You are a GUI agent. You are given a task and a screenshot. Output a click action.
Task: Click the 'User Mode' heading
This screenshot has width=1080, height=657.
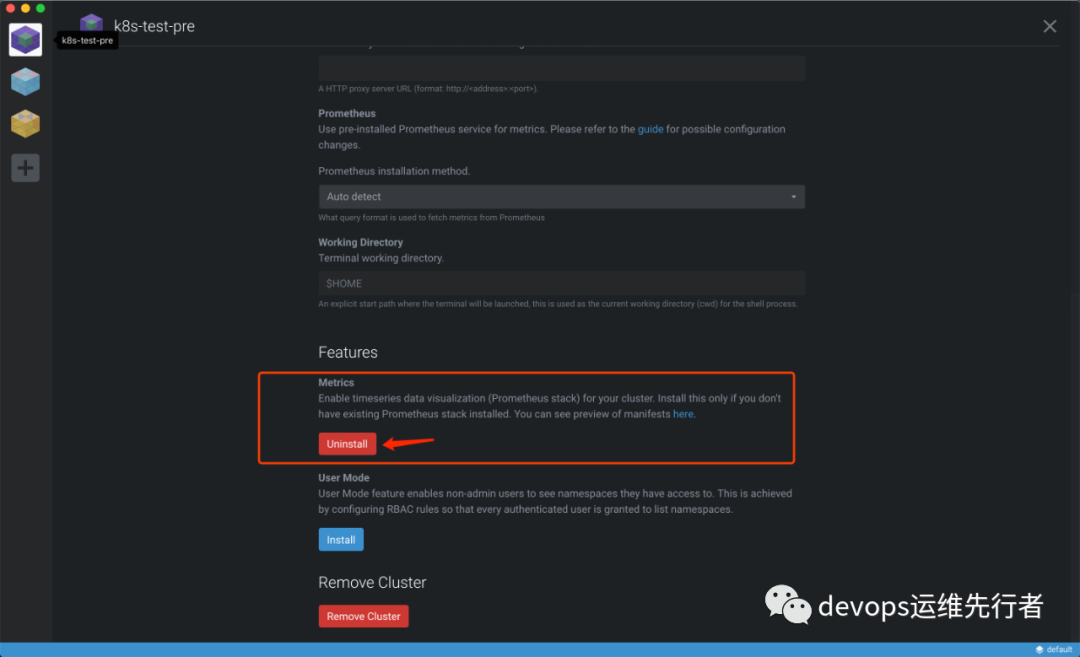click(x=344, y=478)
